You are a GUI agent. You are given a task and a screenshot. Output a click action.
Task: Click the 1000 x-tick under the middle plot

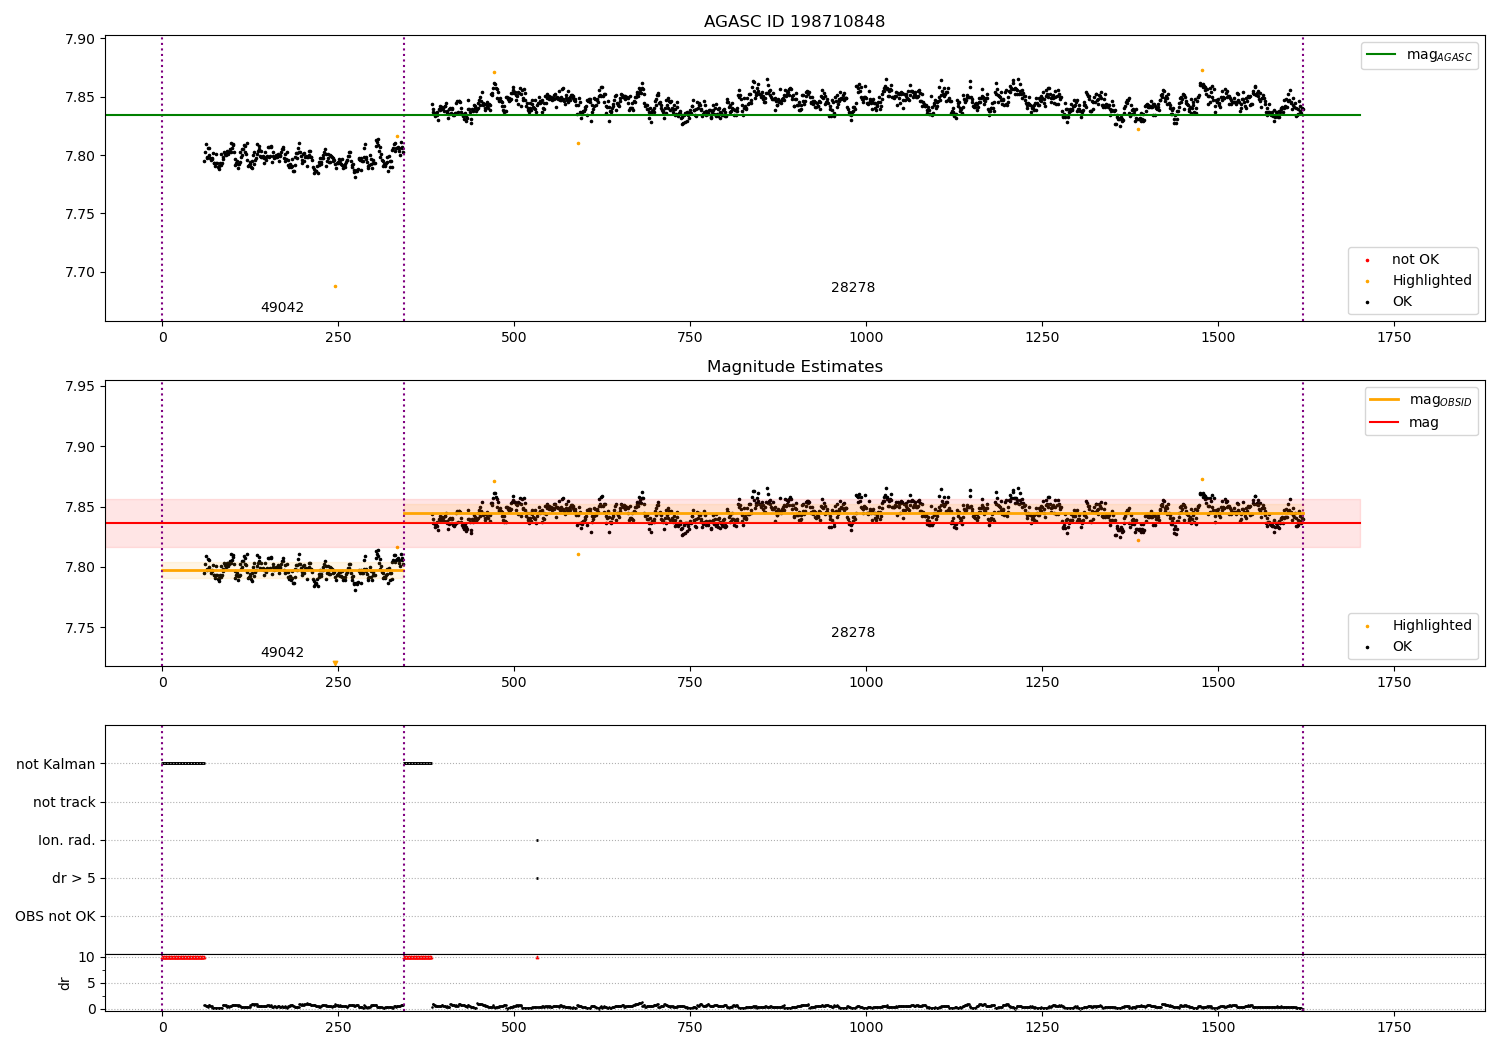(866, 683)
